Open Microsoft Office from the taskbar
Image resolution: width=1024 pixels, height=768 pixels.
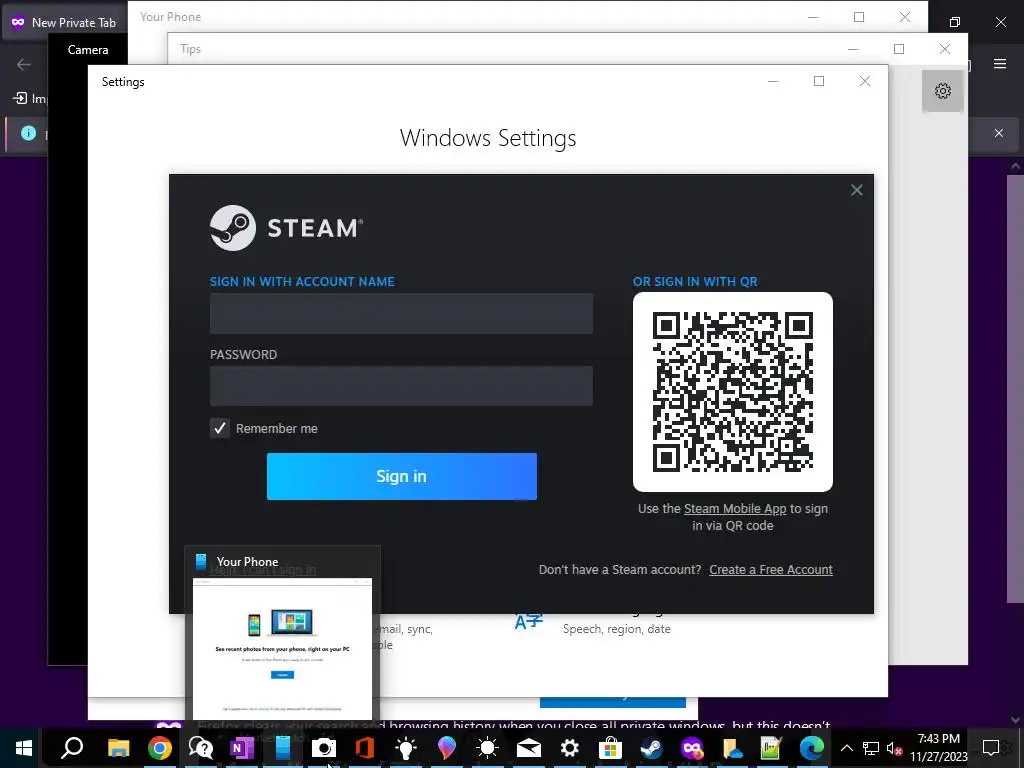coord(364,748)
